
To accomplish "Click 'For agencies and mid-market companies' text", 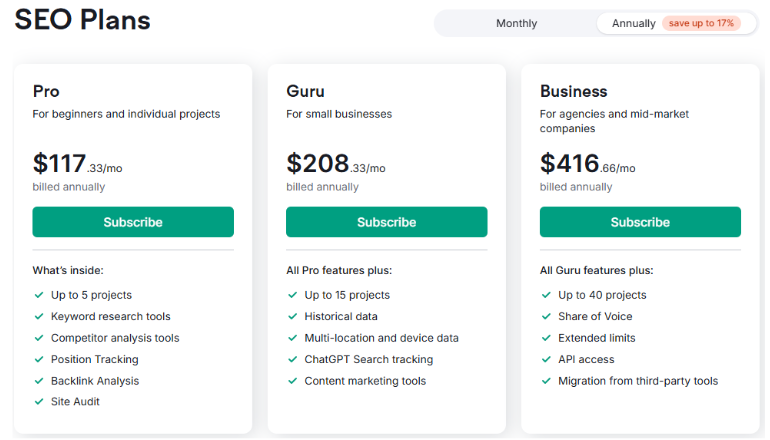I will click(x=614, y=121).
